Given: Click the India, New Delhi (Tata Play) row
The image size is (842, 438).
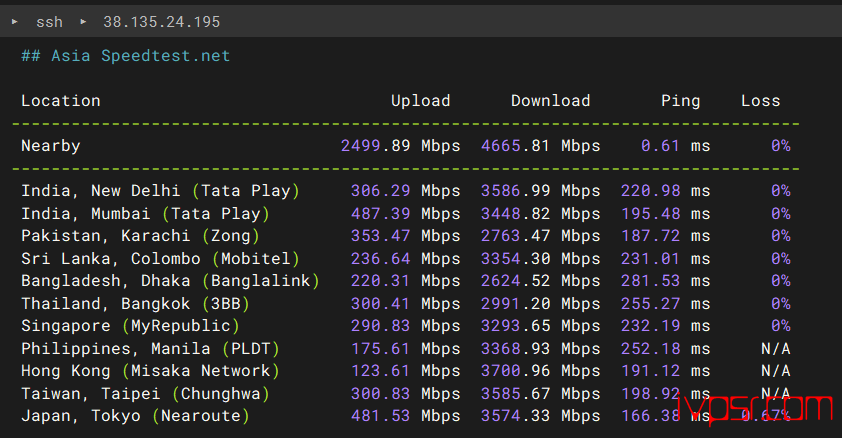Looking at the screenshot, I should [x=405, y=191].
